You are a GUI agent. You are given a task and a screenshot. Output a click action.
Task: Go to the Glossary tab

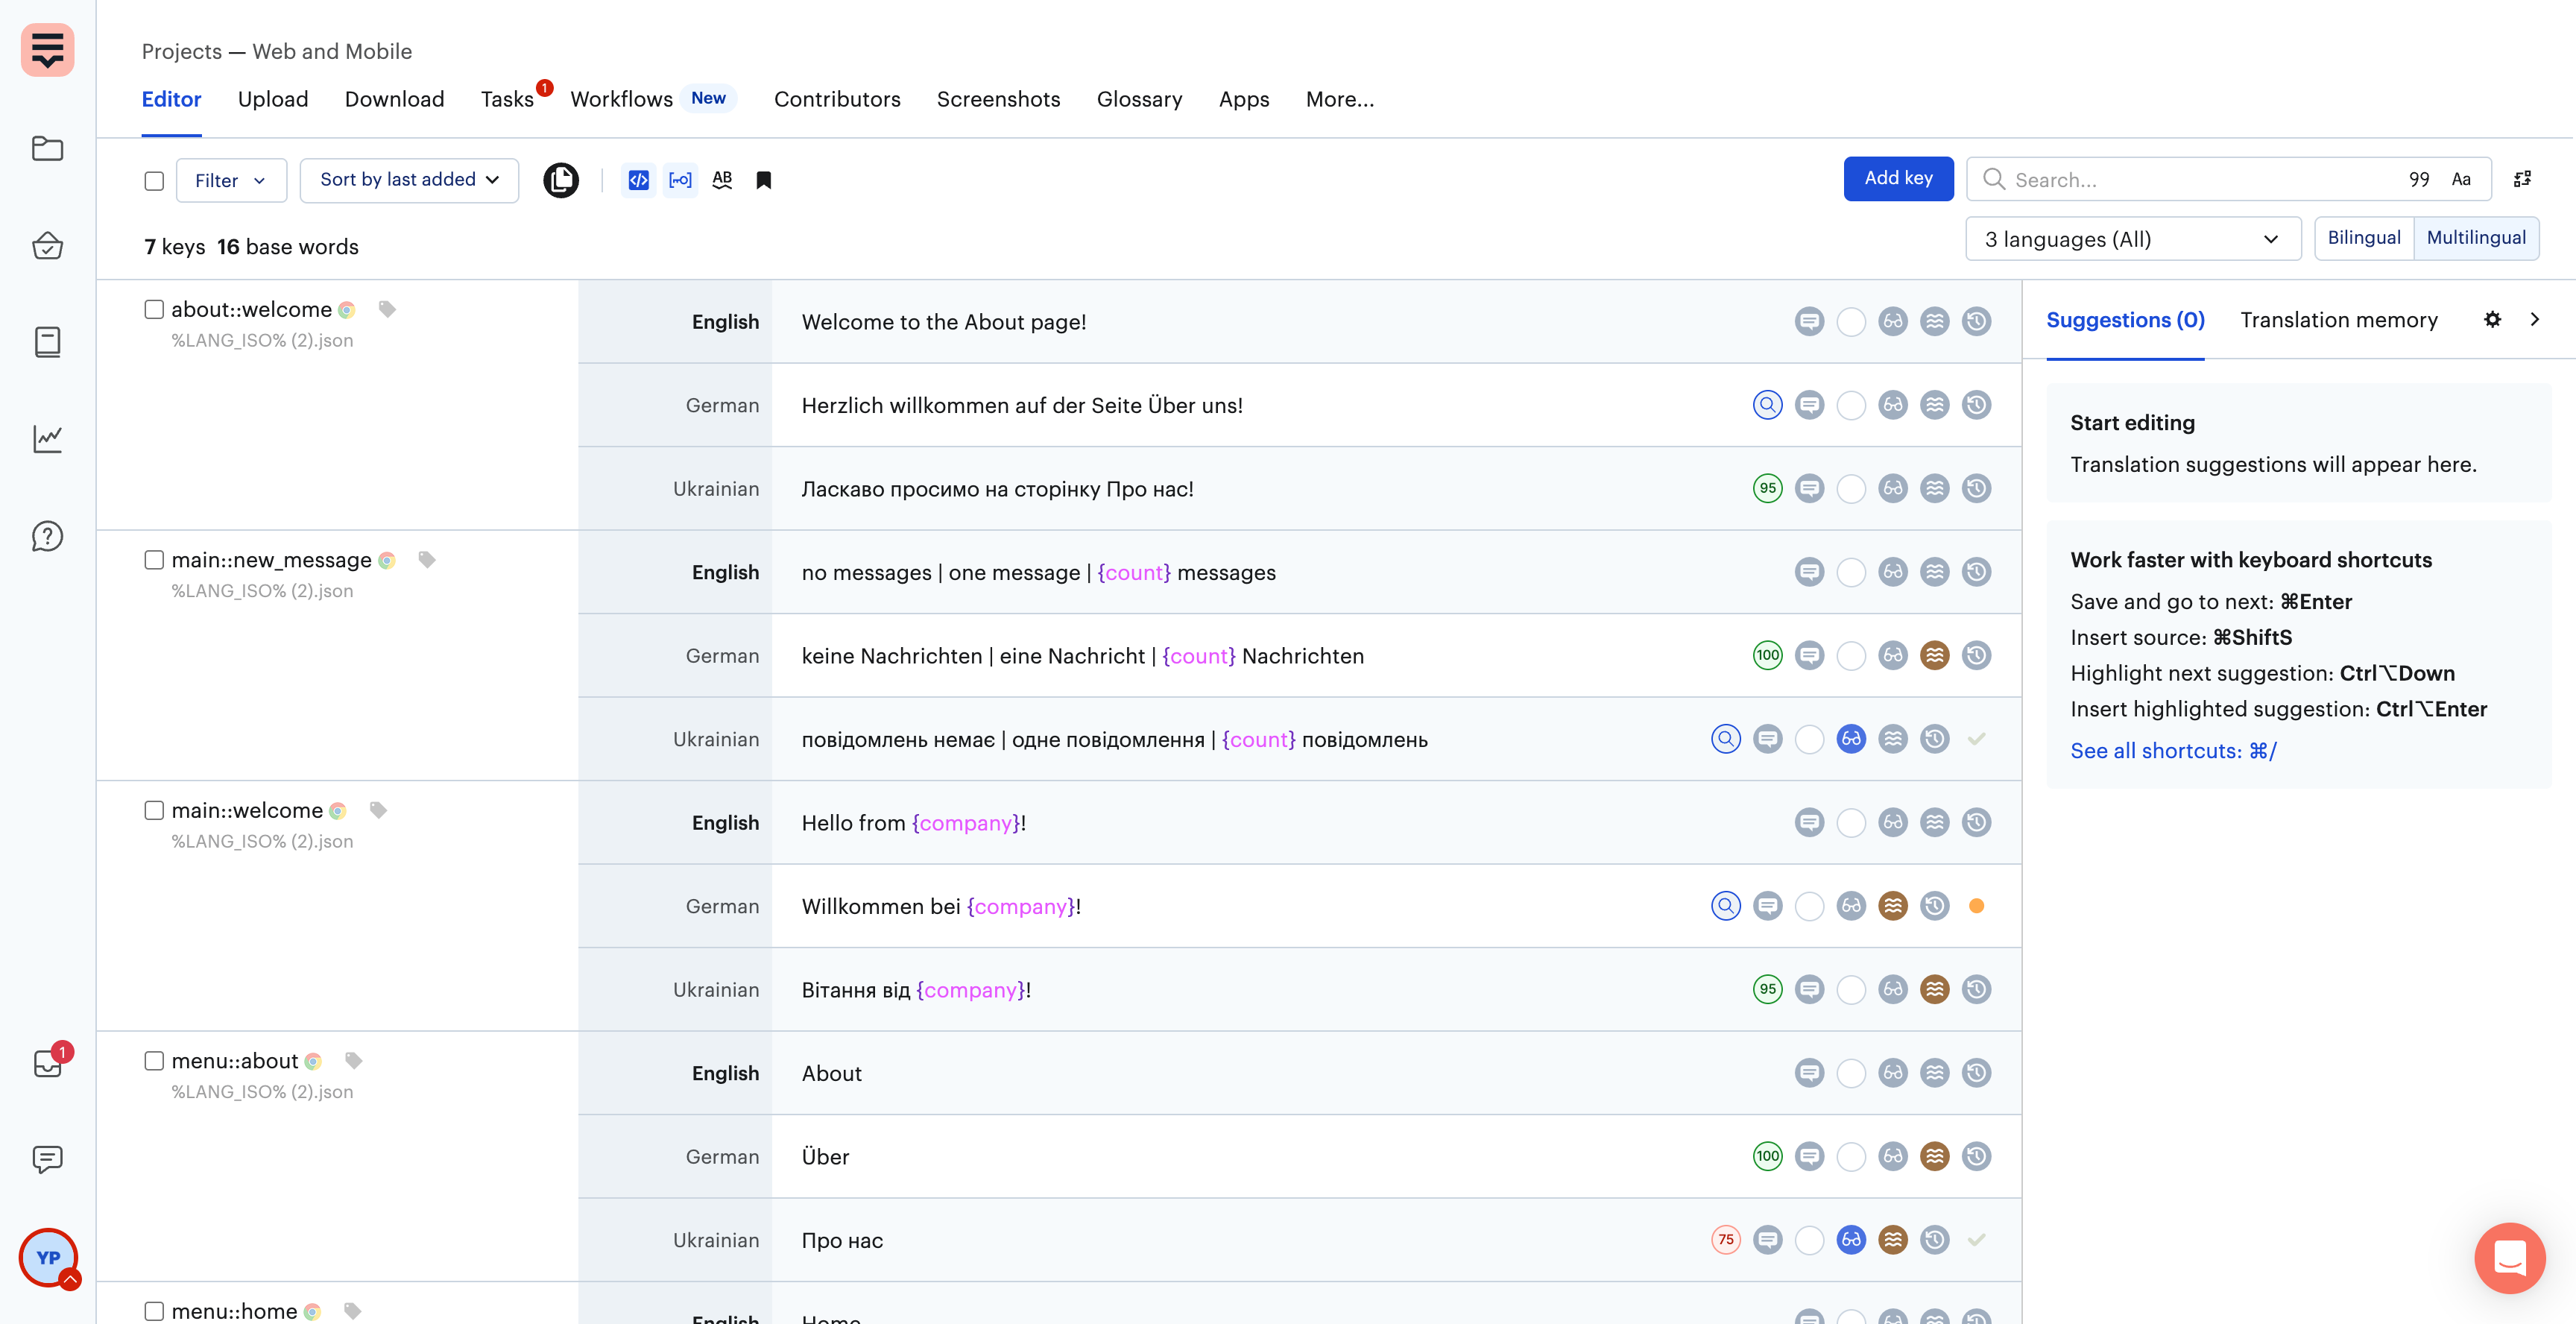(x=1139, y=99)
